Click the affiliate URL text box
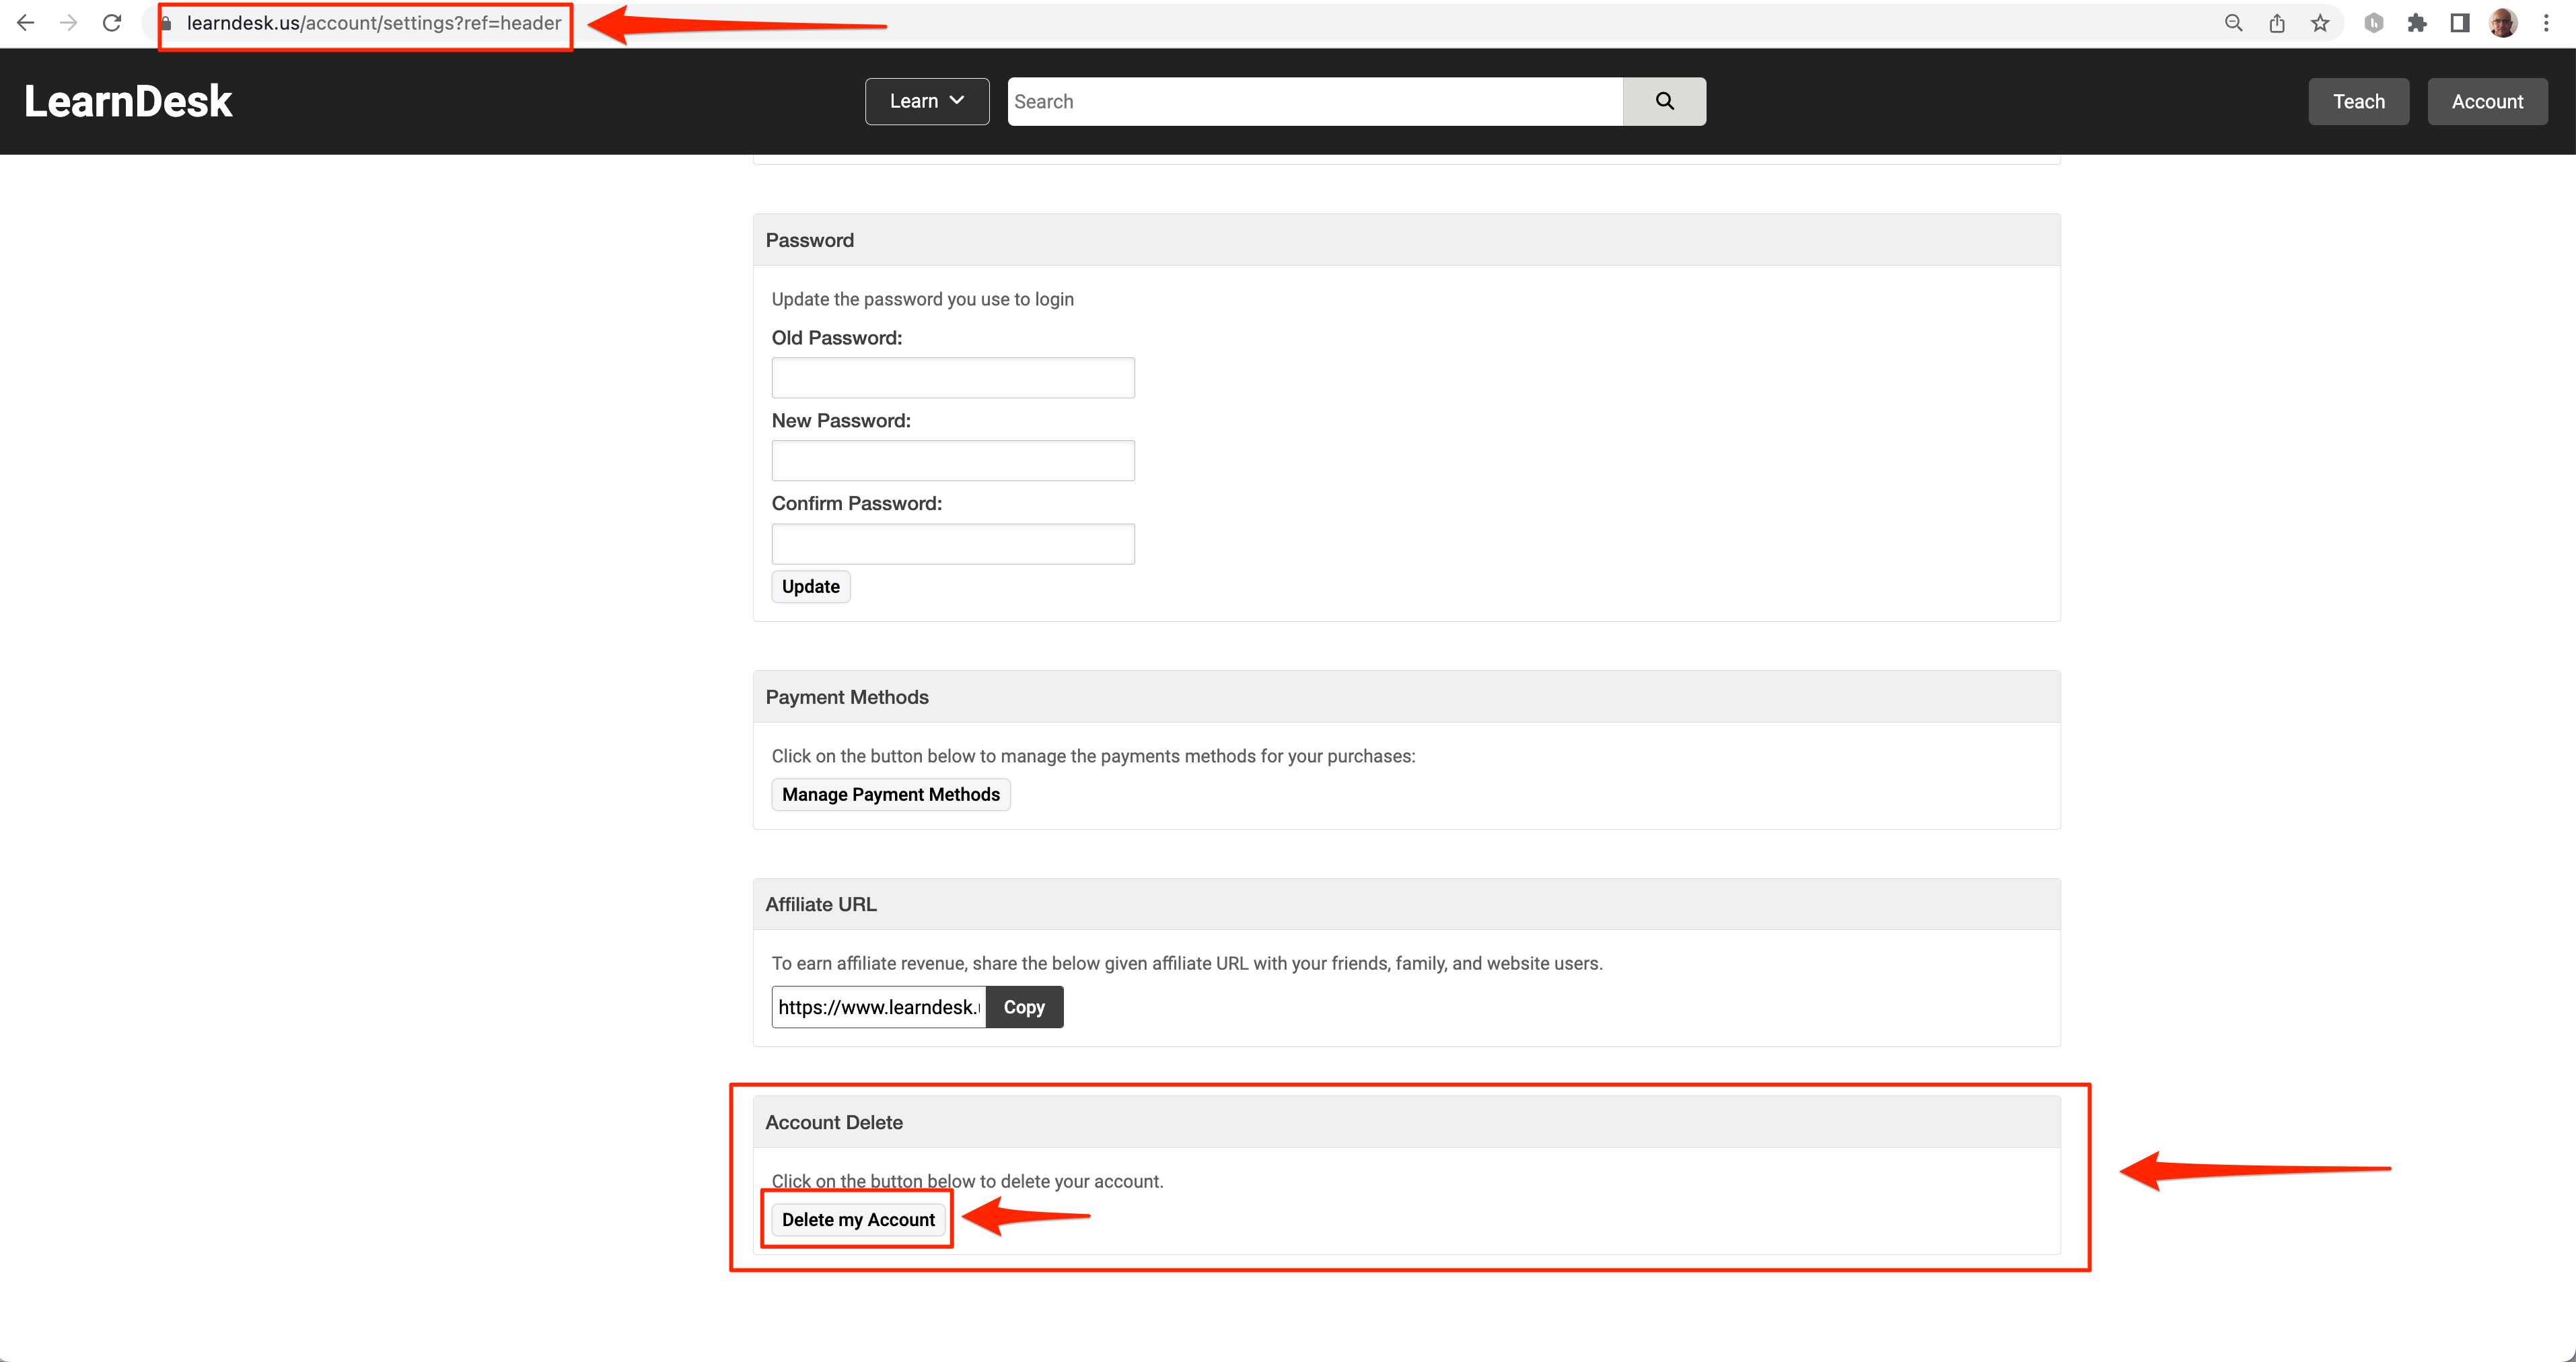Viewport: 2576px width, 1362px height. click(x=879, y=1007)
